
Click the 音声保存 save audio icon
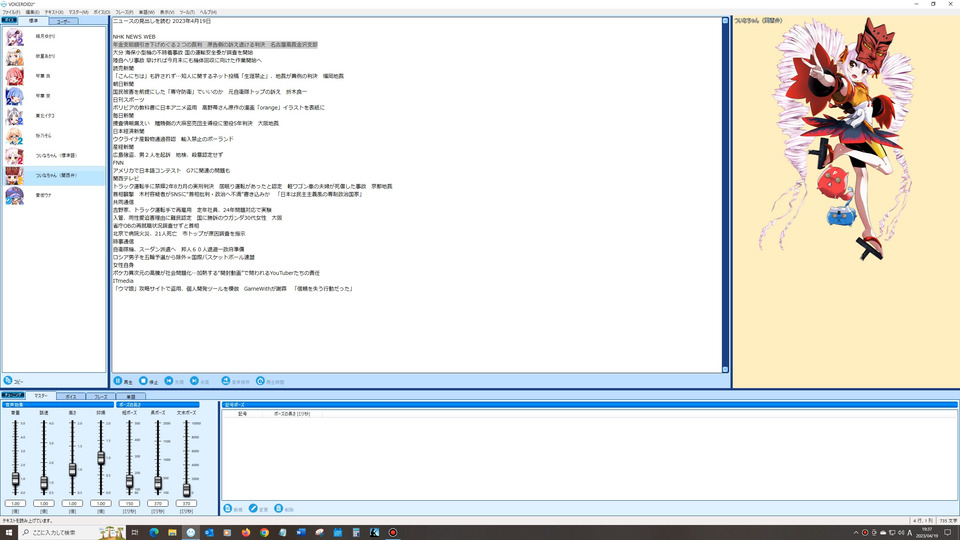(x=226, y=381)
